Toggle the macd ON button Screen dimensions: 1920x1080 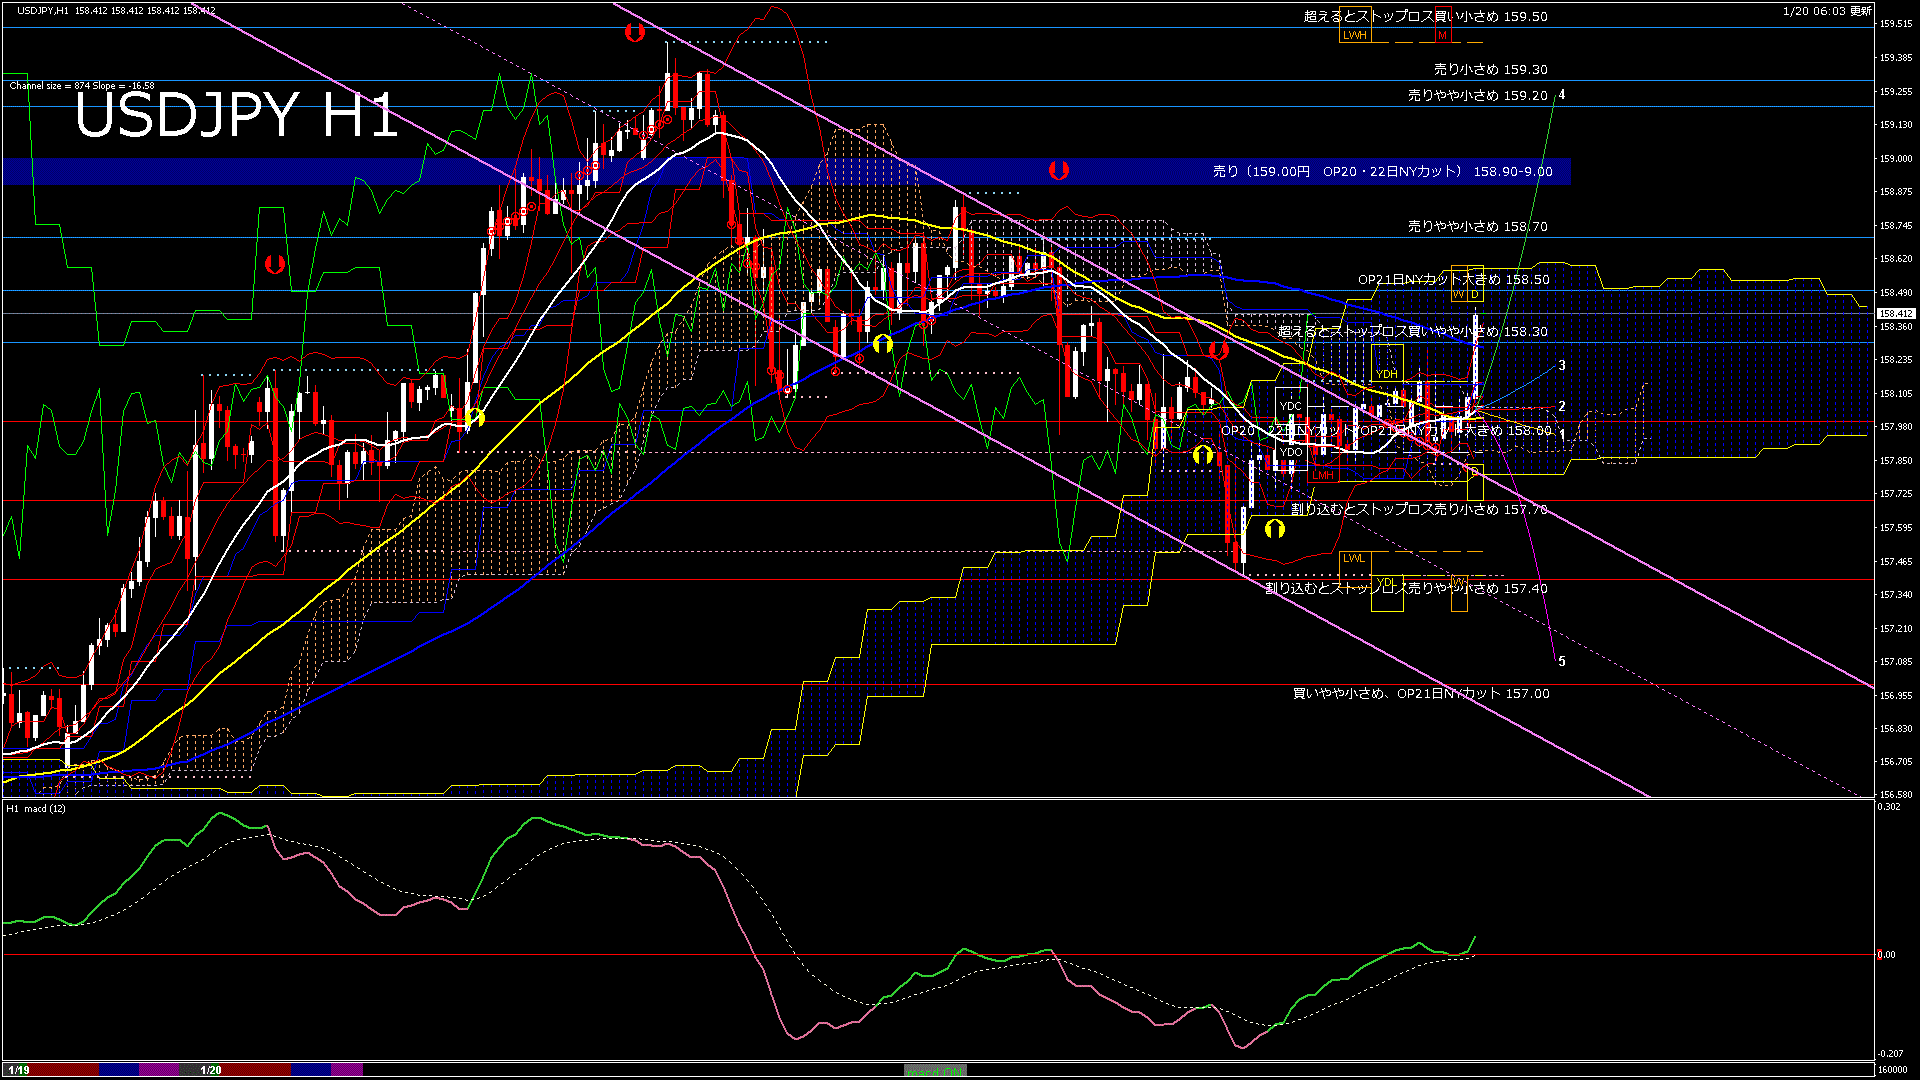(x=935, y=1071)
